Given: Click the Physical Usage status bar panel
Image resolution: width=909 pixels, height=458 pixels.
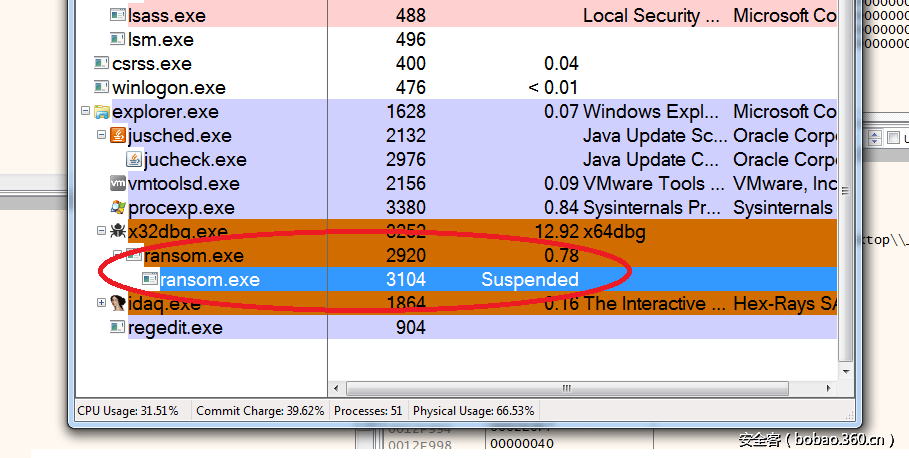Looking at the screenshot, I should click(x=474, y=411).
